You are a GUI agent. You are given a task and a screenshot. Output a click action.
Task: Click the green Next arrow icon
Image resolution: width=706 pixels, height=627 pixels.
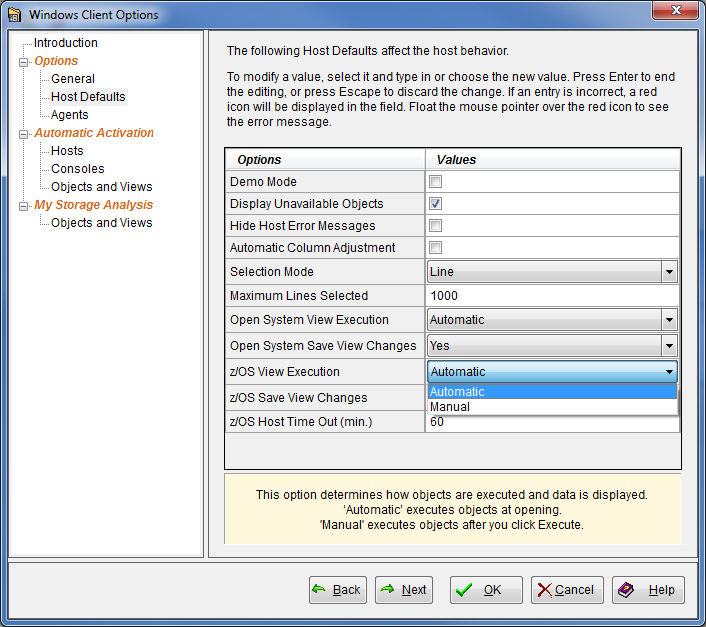click(x=387, y=589)
